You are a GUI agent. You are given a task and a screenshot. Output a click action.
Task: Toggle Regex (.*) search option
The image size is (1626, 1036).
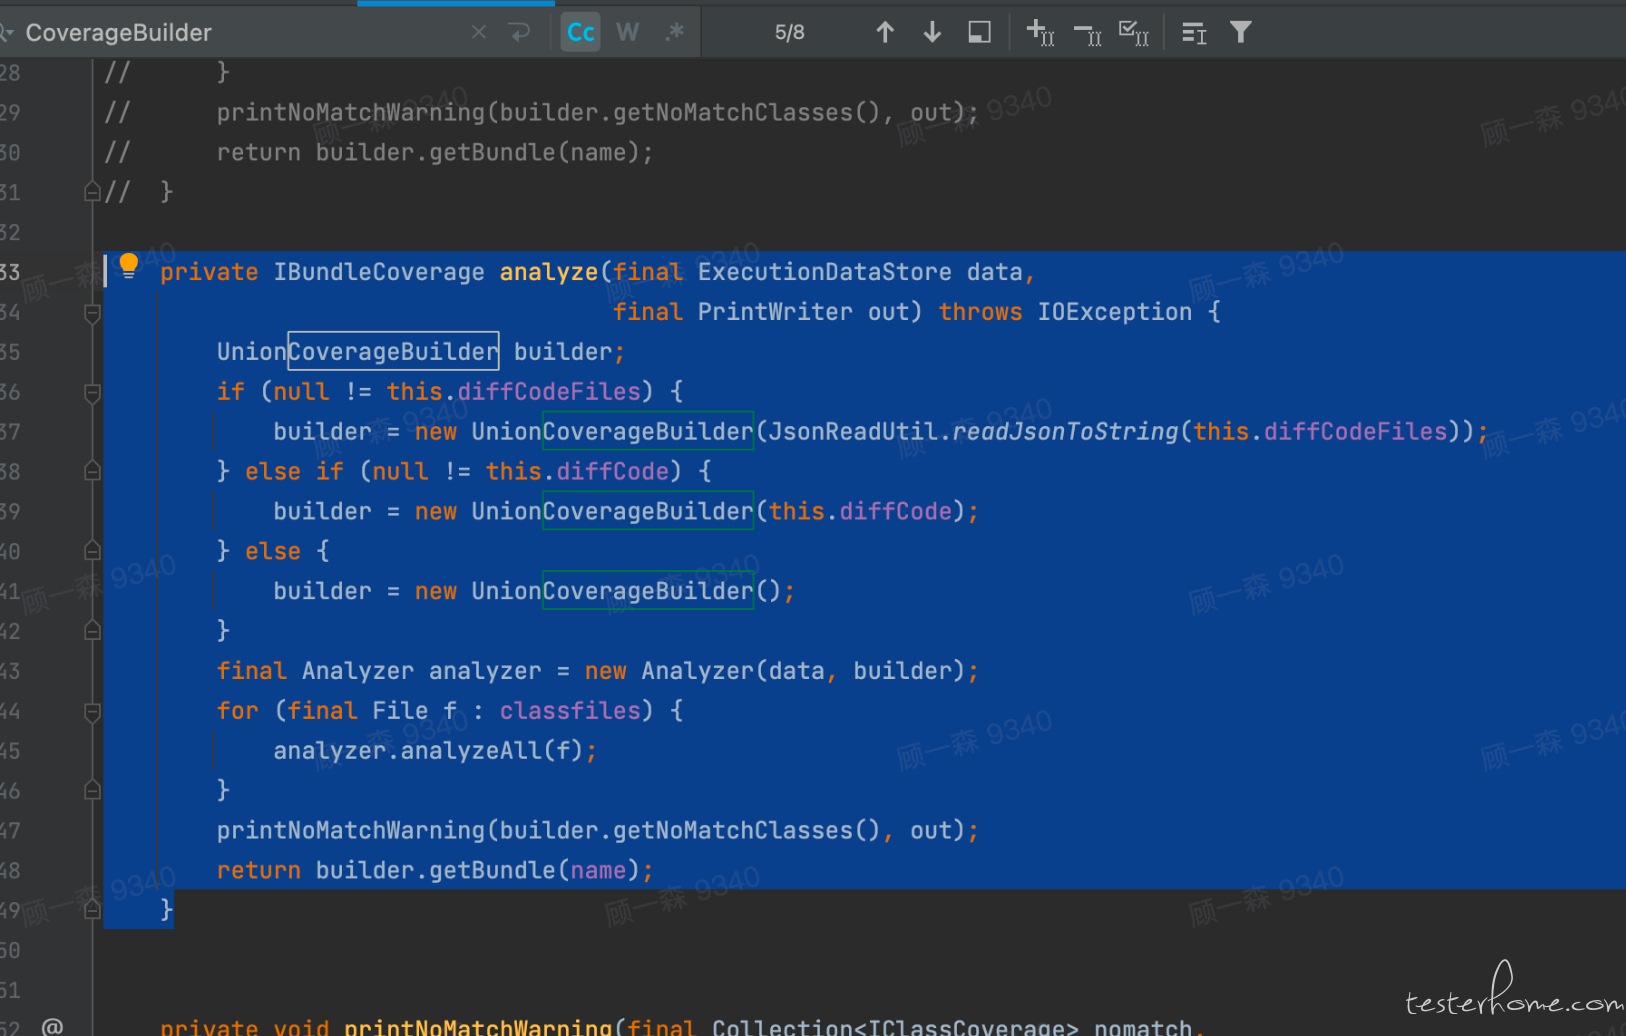coord(674,33)
